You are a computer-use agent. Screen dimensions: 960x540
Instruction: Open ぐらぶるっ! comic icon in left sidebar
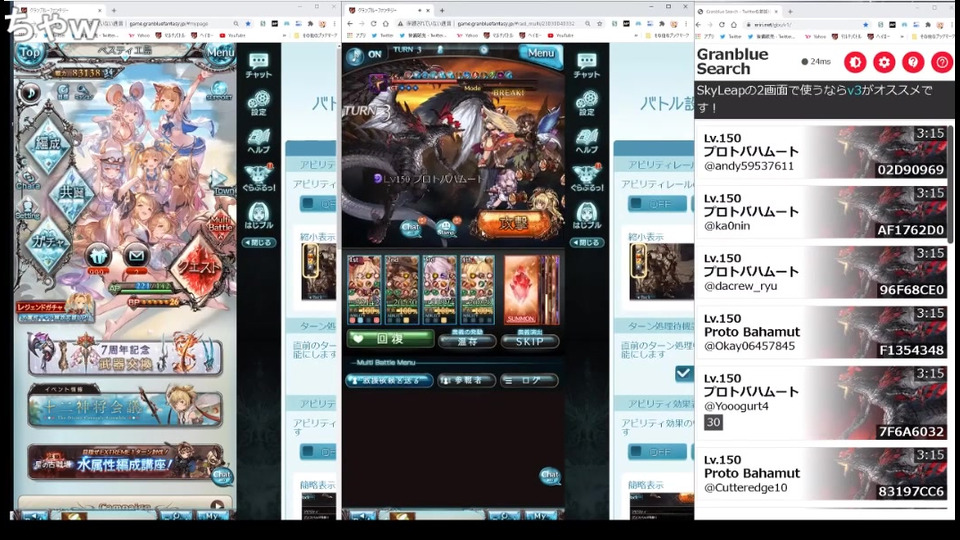(258, 178)
